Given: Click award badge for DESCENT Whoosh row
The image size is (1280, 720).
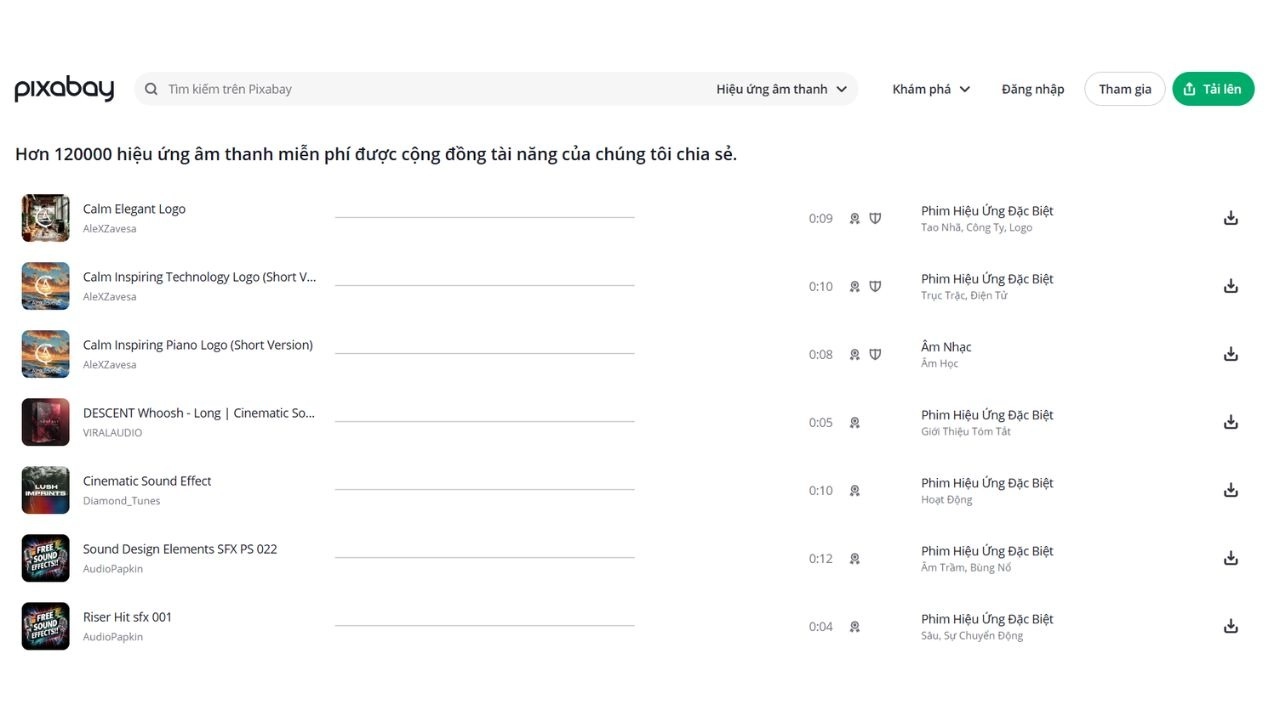Looking at the screenshot, I should click(x=855, y=422).
